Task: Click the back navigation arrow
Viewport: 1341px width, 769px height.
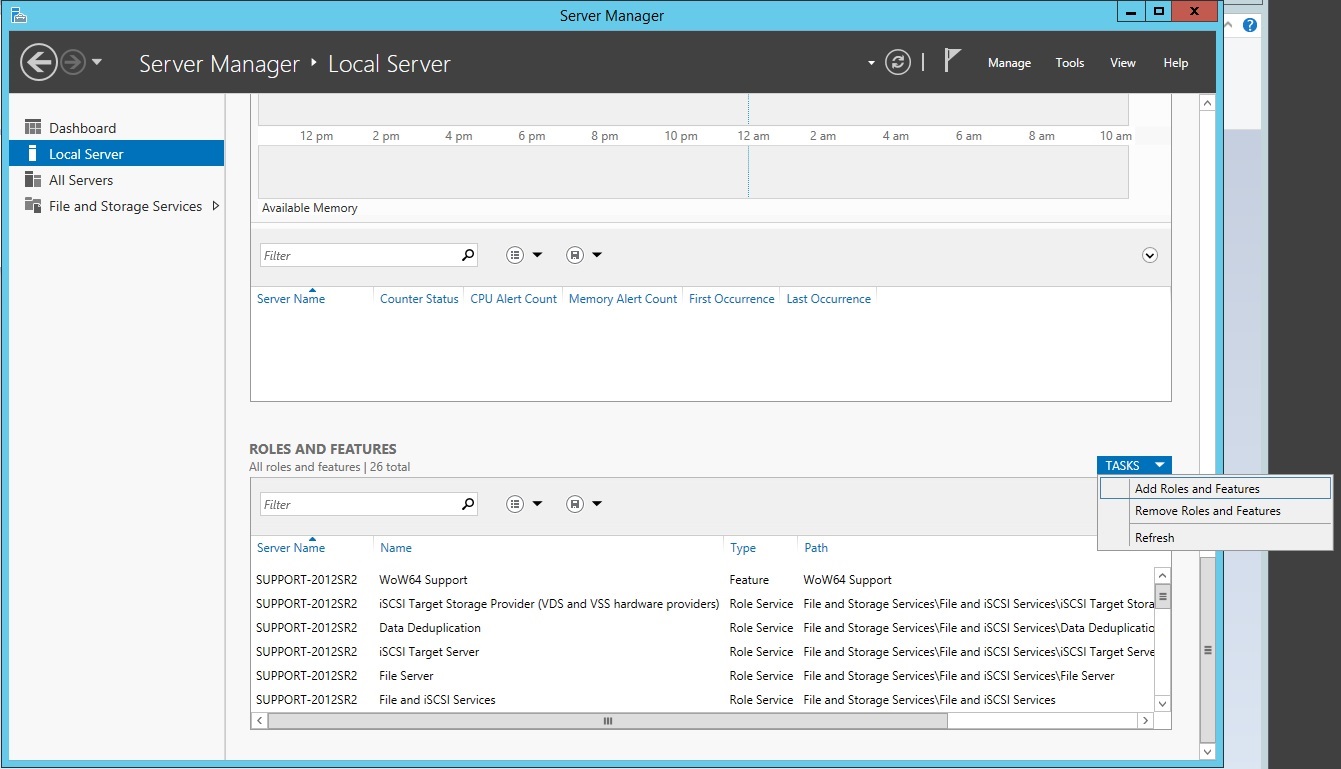Action: click(38, 63)
